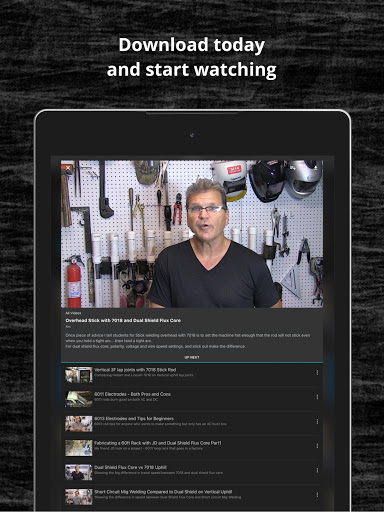This screenshot has width=384, height=512.
Task: Open more options for '6011 Electrodes' video
Action: pos(317,397)
